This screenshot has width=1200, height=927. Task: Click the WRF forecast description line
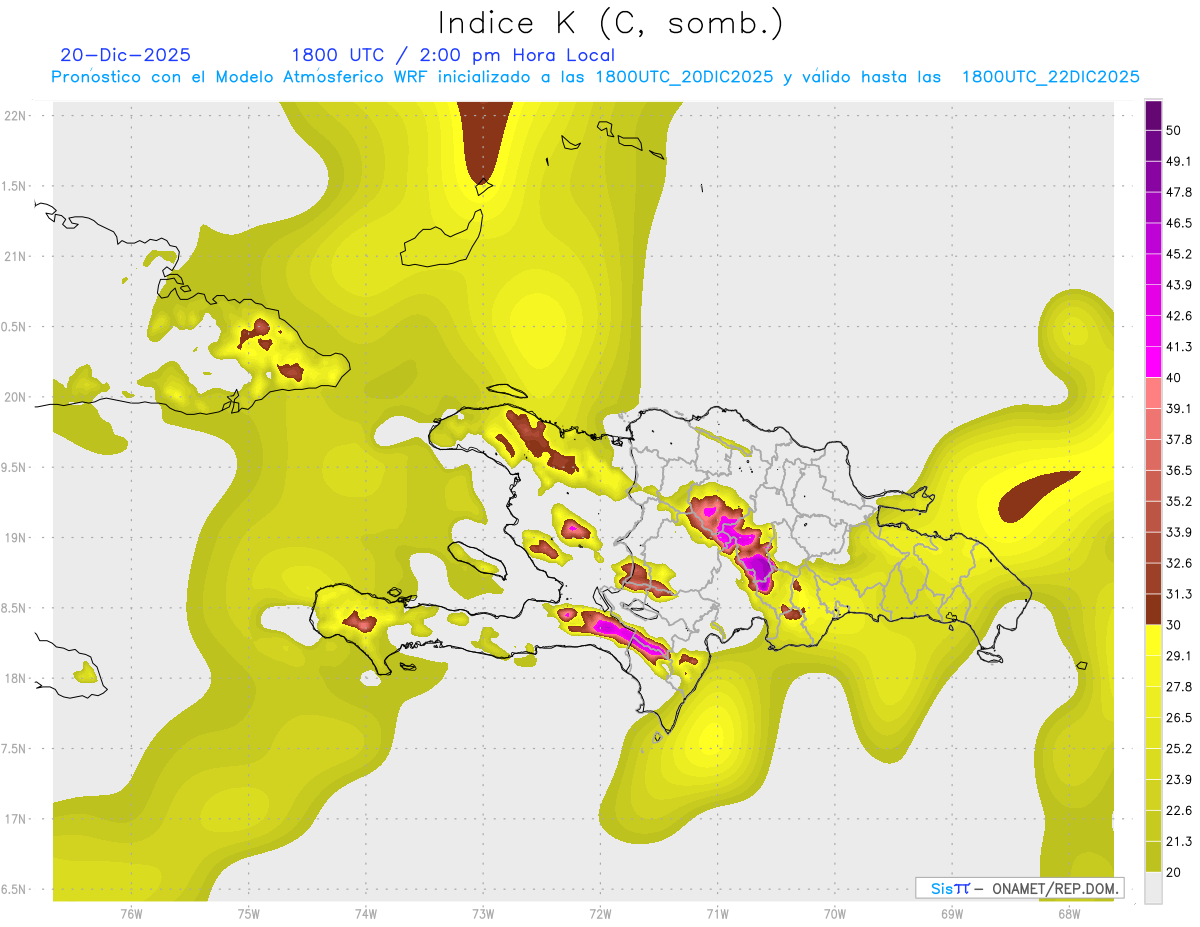(x=595, y=77)
